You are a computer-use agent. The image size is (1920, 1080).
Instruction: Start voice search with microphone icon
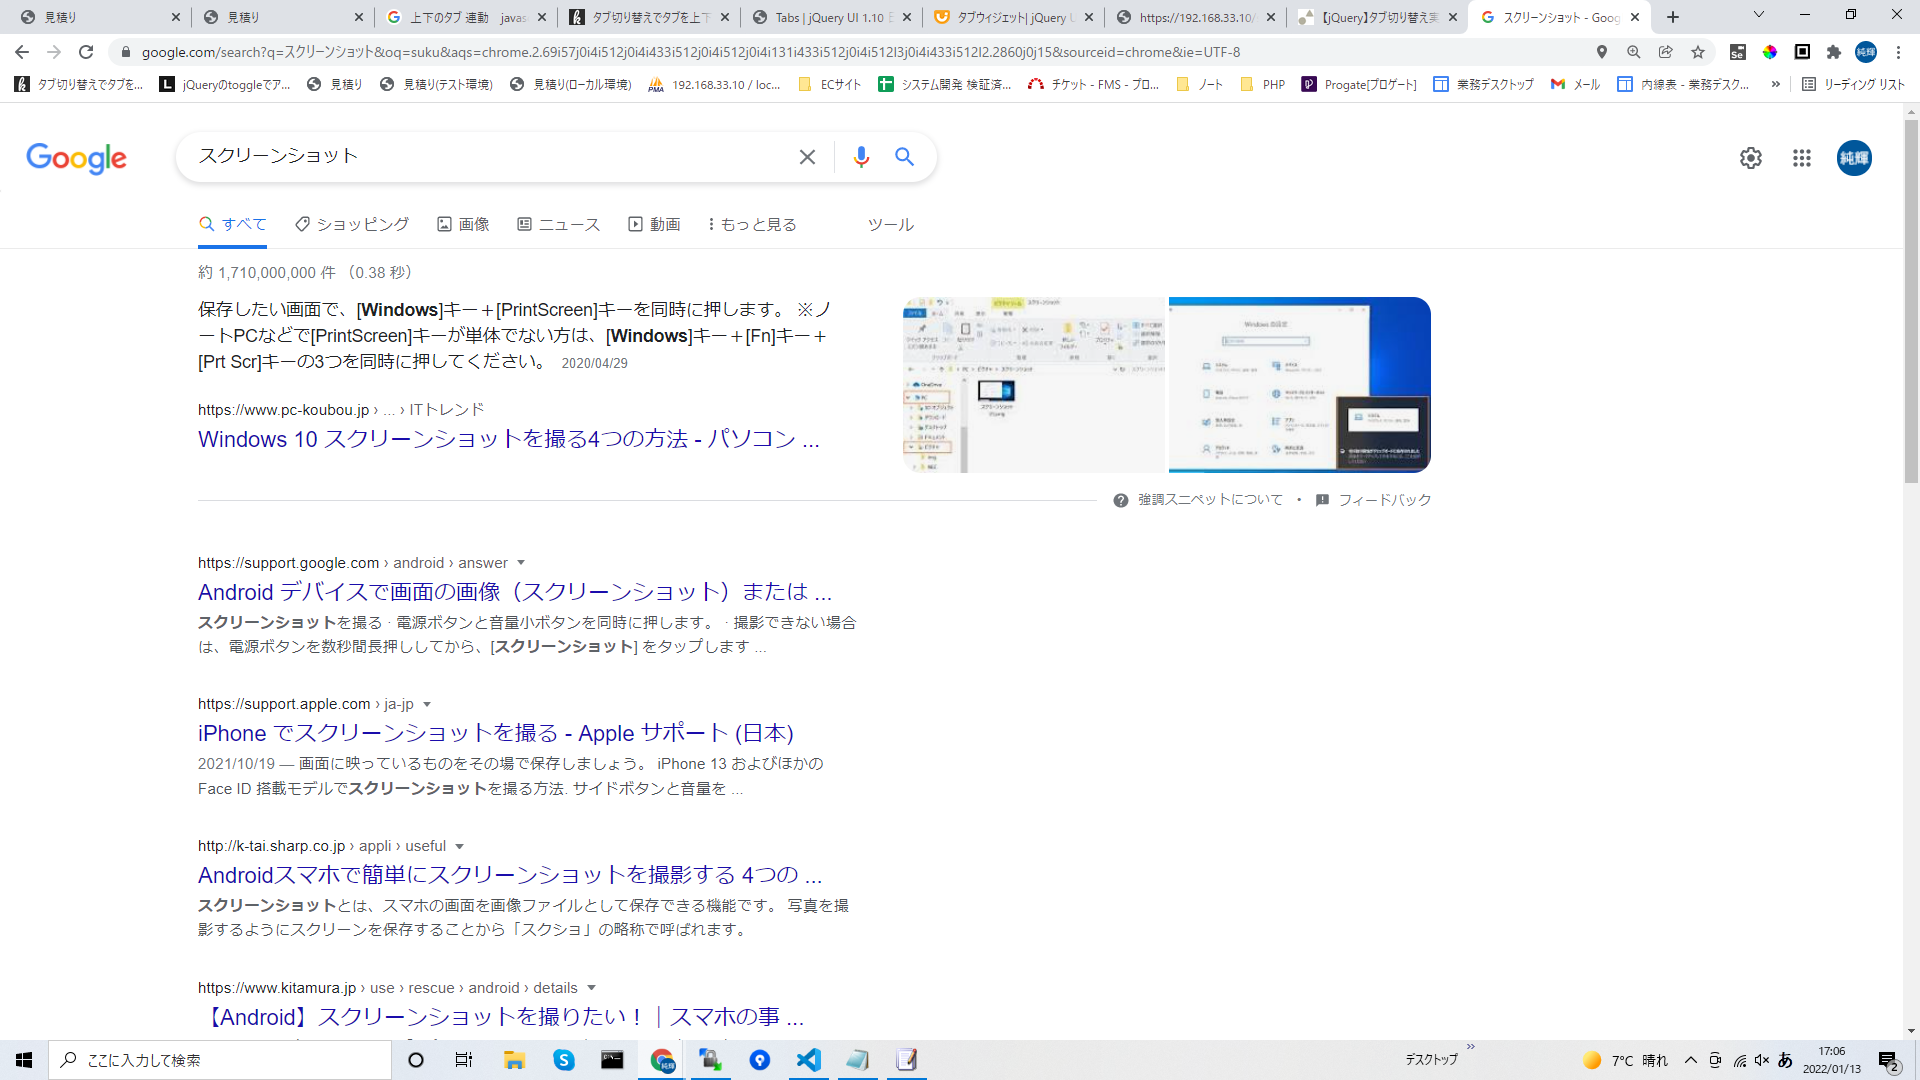861,157
